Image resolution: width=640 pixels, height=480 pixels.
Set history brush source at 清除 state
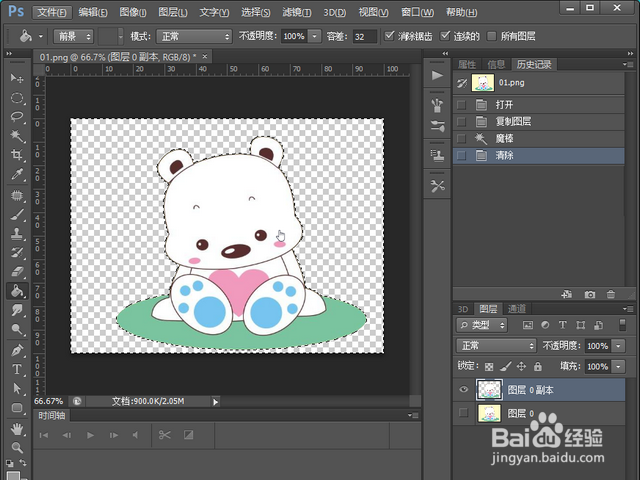coord(462,156)
